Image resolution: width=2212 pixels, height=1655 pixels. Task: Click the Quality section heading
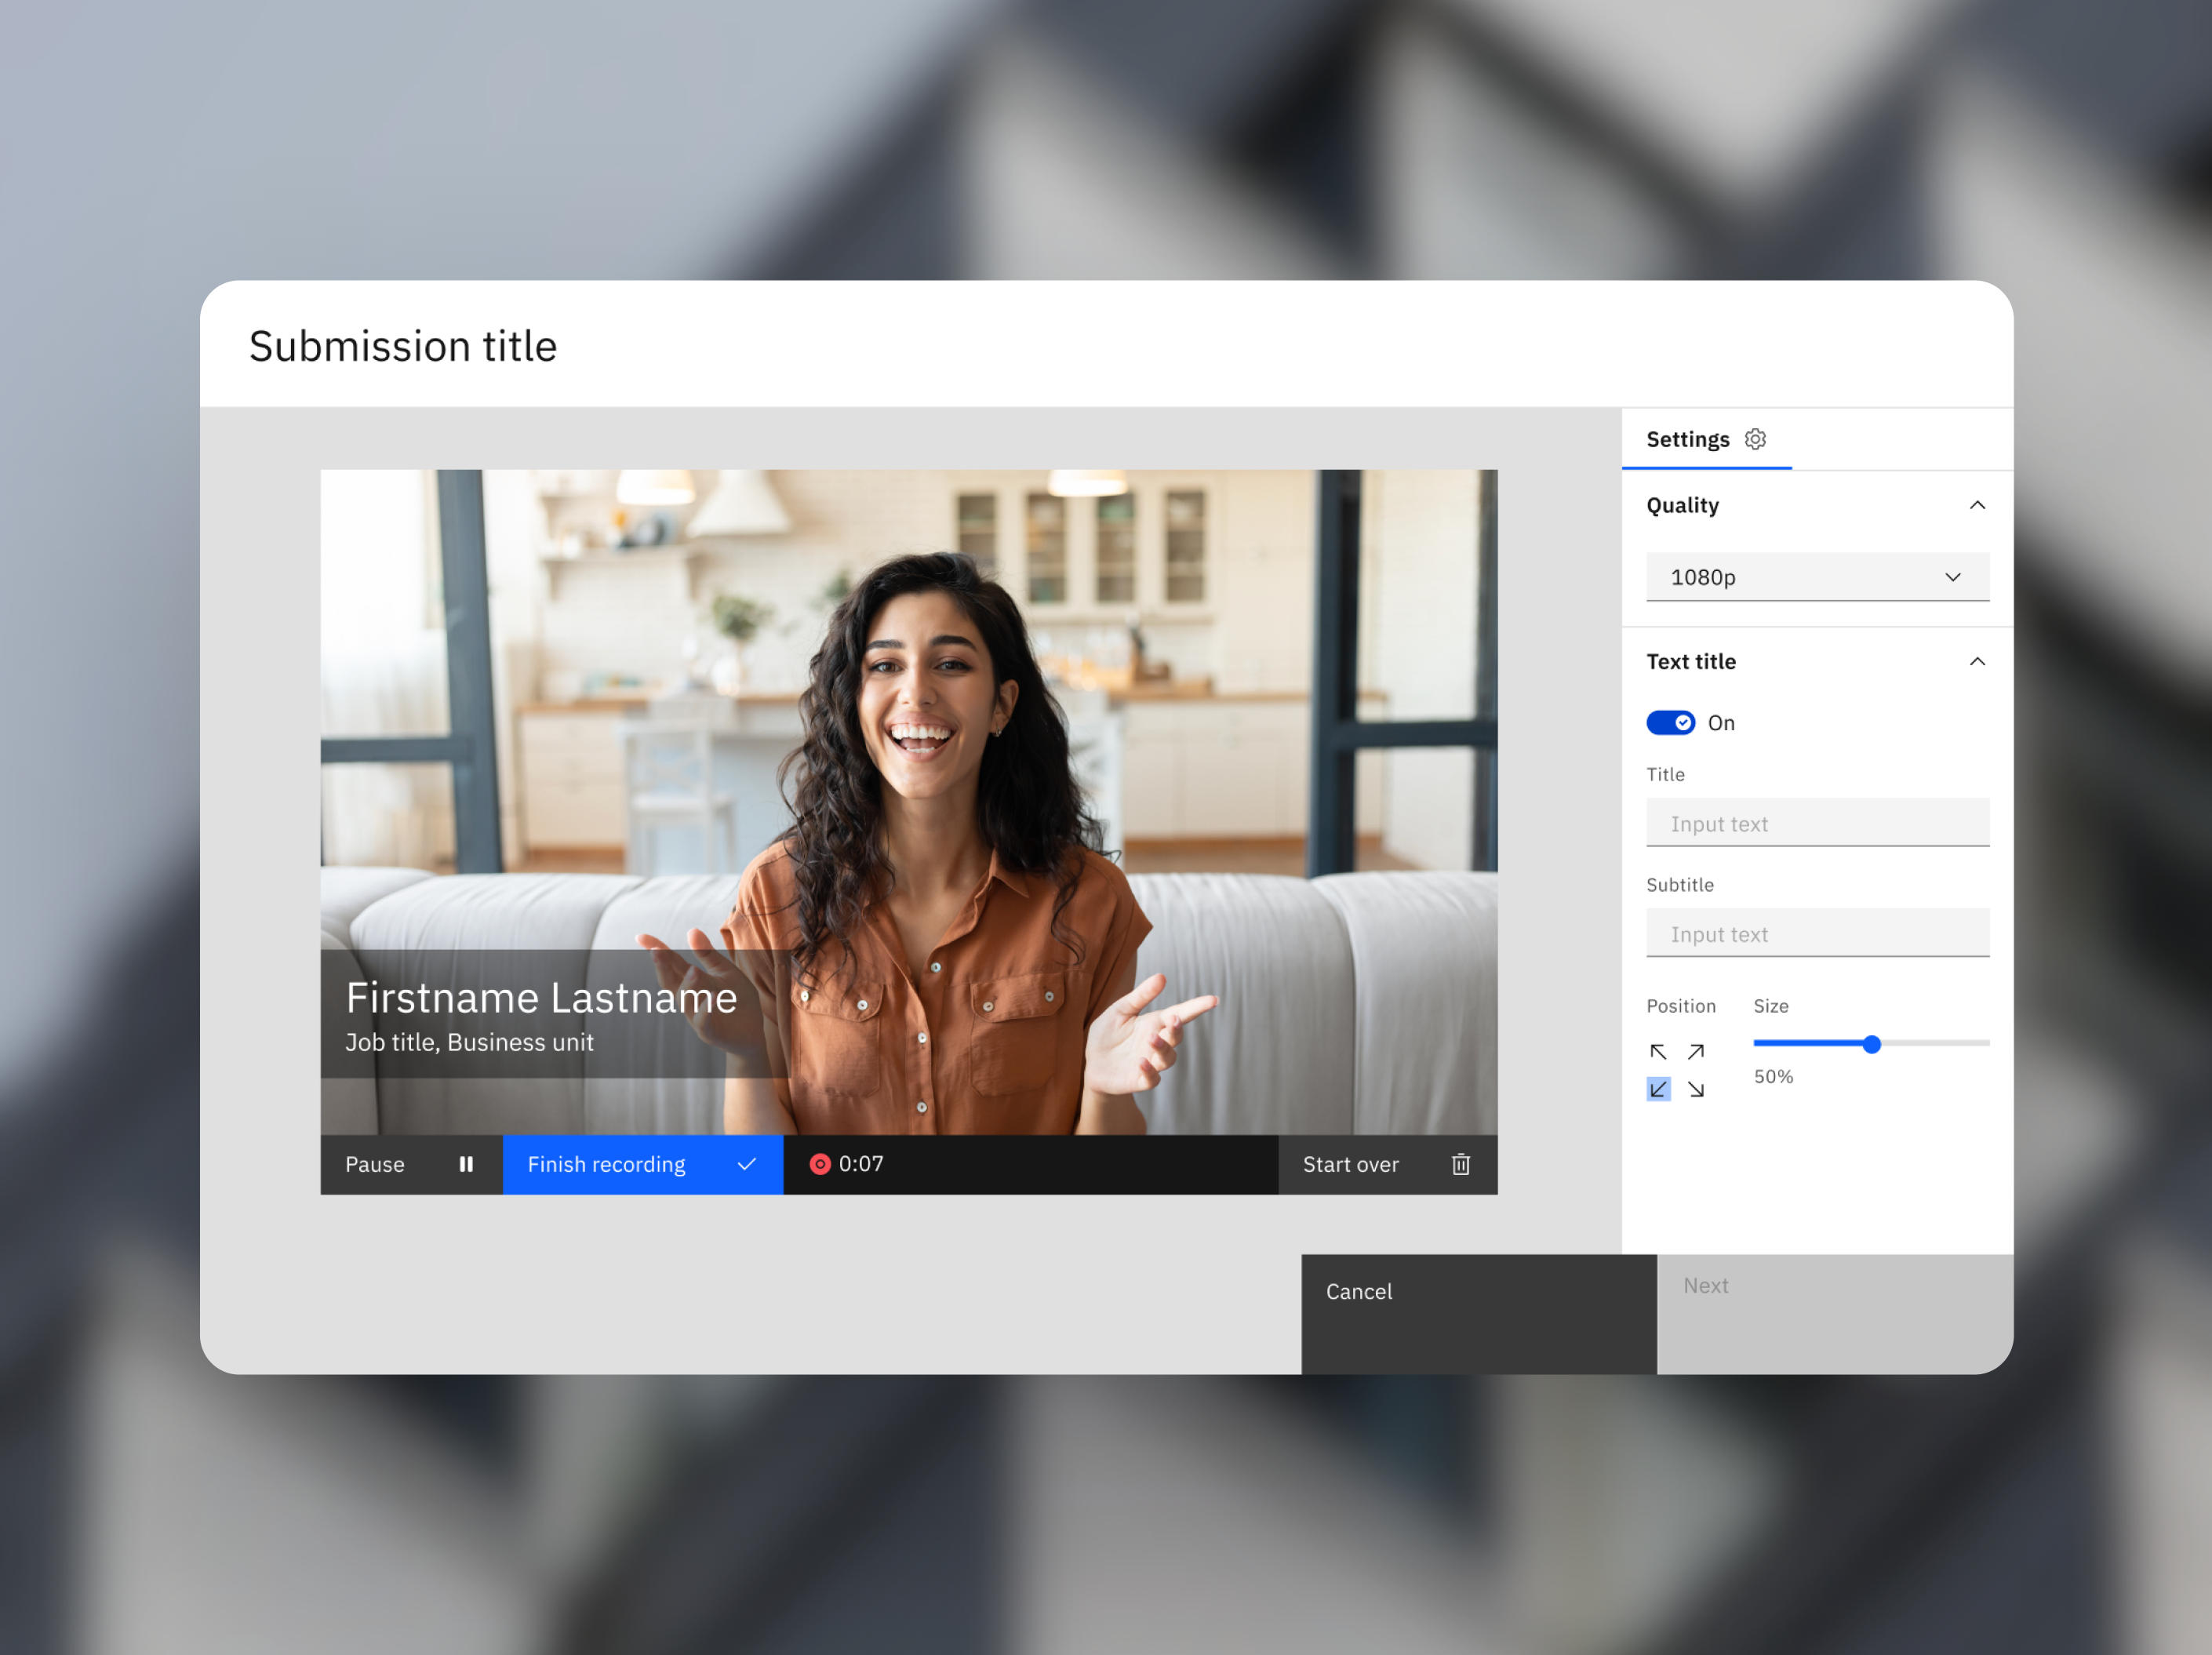tap(1682, 505)
